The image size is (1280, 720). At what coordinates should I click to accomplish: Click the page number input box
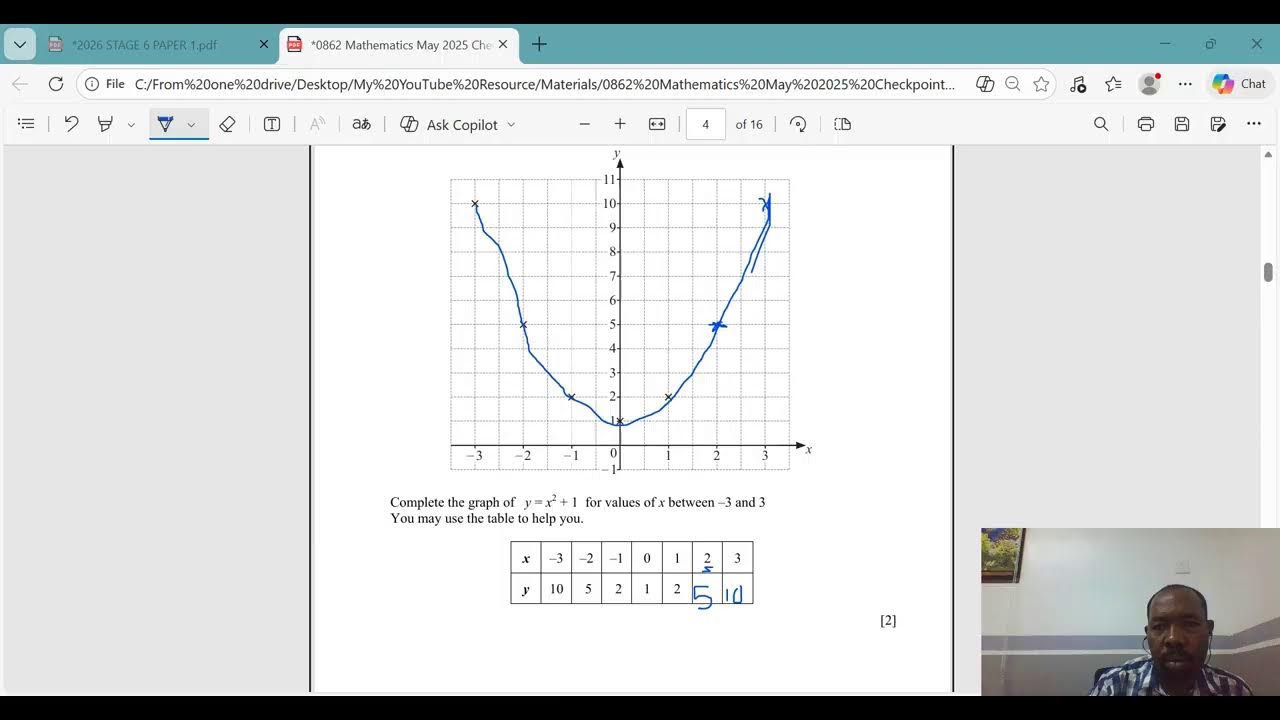706,124
